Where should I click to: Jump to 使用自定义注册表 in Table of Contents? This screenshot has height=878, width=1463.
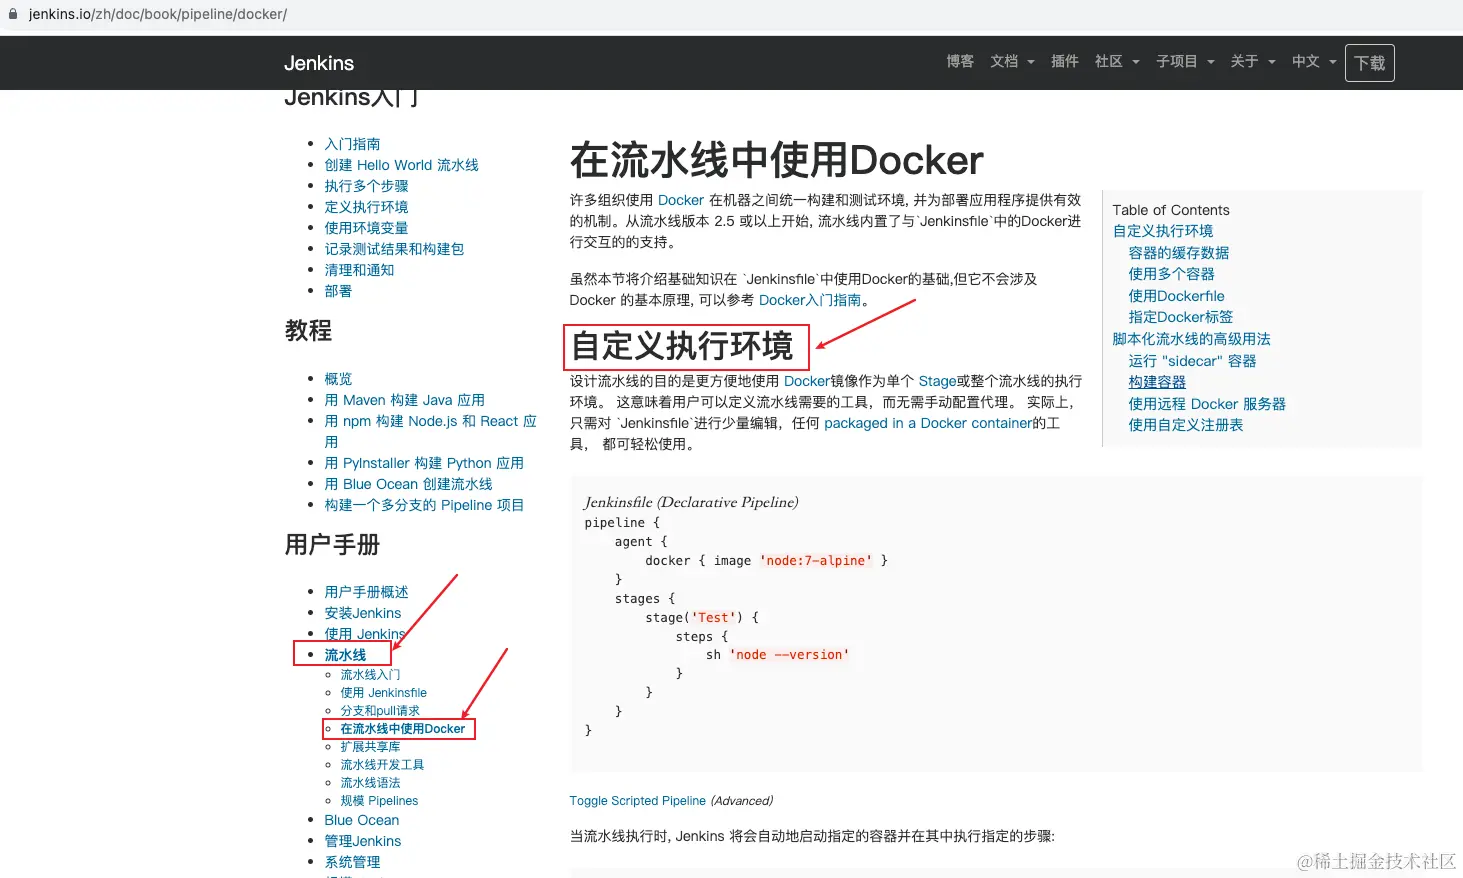tap(1186, 425)
